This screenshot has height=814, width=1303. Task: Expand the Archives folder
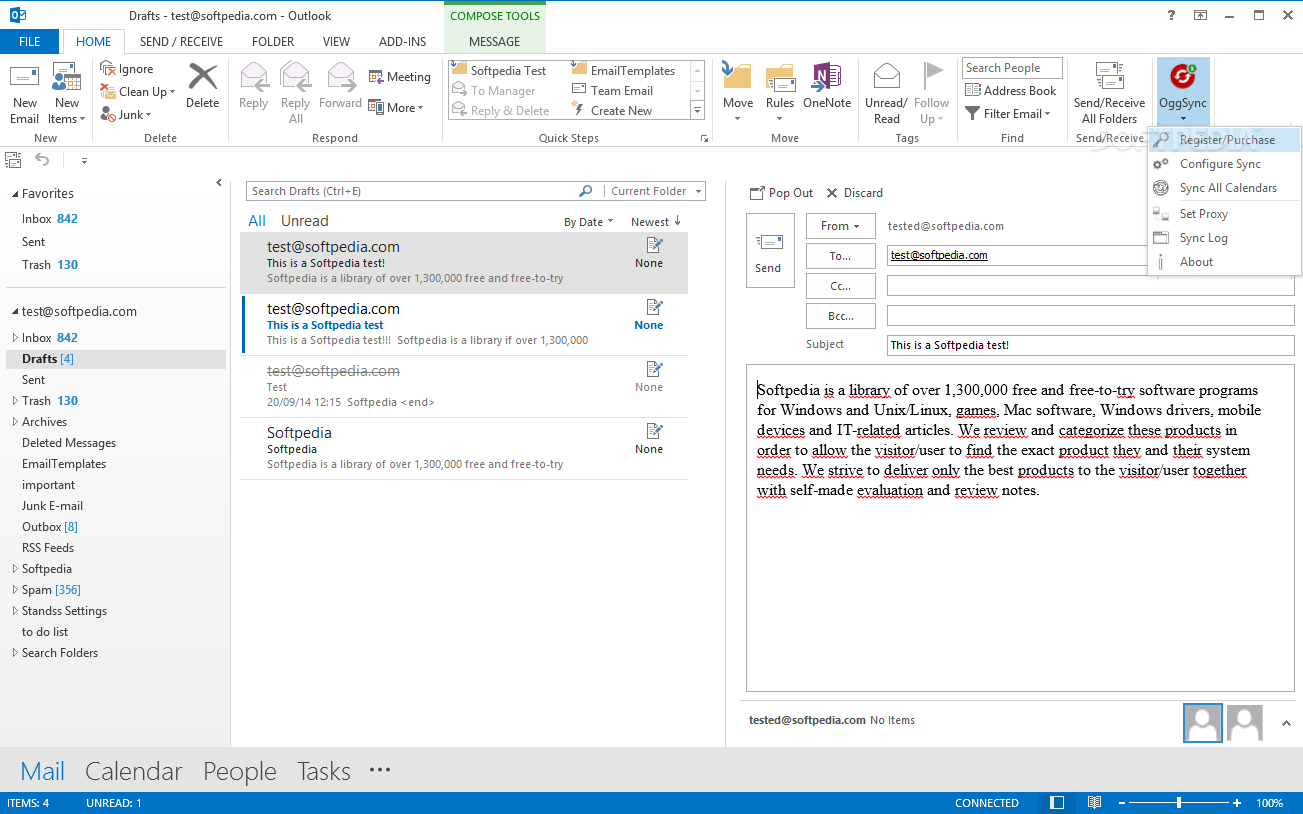coord(15,422)
